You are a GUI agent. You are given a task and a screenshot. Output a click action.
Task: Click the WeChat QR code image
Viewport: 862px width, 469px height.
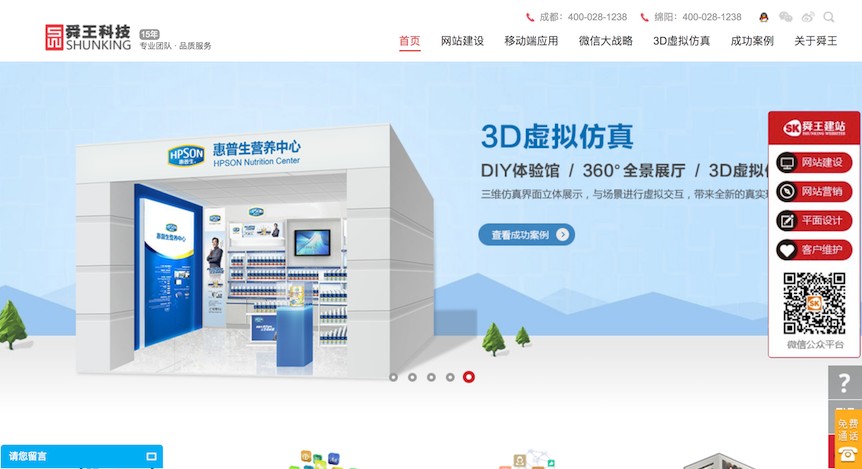pyautogui.click(x=814, y=304)
